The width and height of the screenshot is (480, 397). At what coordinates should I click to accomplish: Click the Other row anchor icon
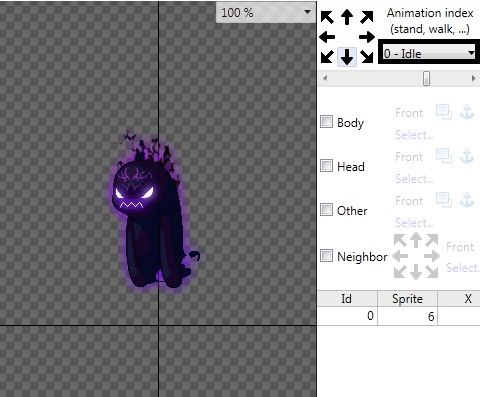(x=467, y=200)
